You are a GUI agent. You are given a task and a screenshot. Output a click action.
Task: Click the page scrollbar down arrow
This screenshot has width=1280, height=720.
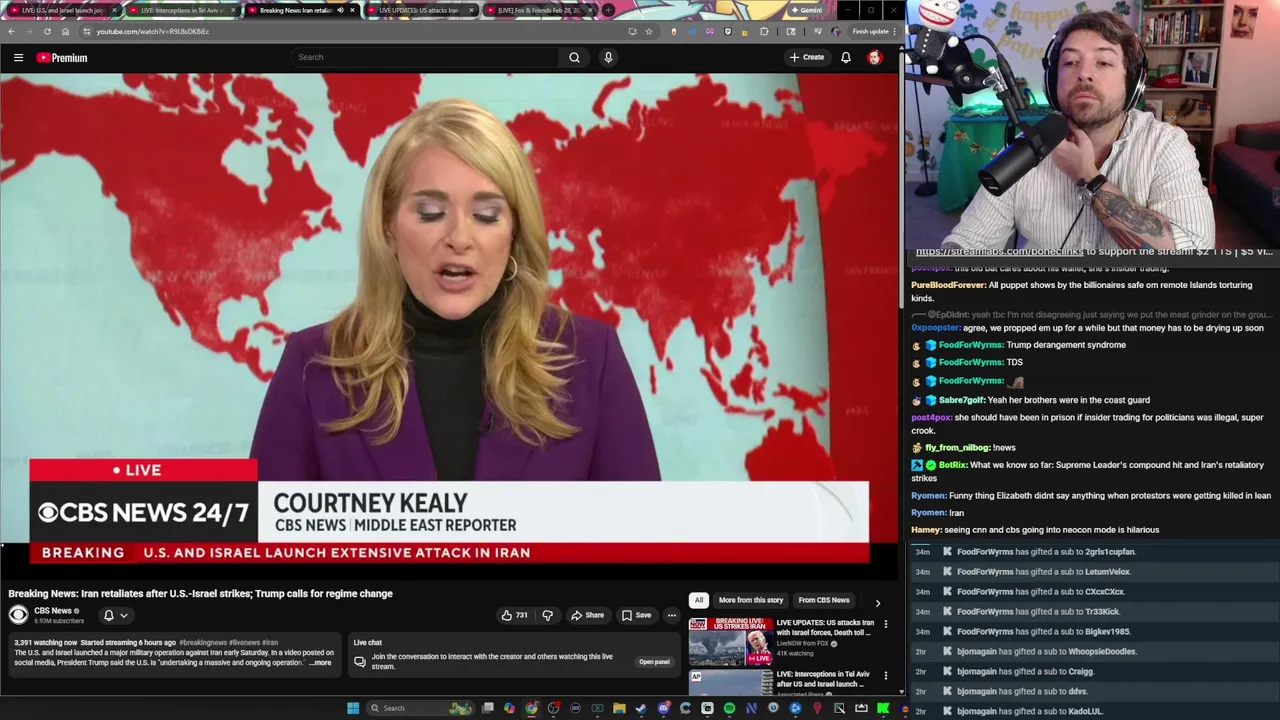point(901,691)
